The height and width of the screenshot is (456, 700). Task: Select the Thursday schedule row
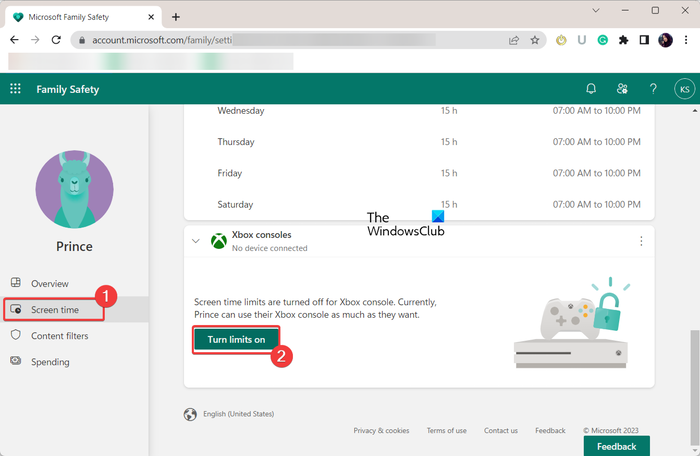(x=419, y=142)
